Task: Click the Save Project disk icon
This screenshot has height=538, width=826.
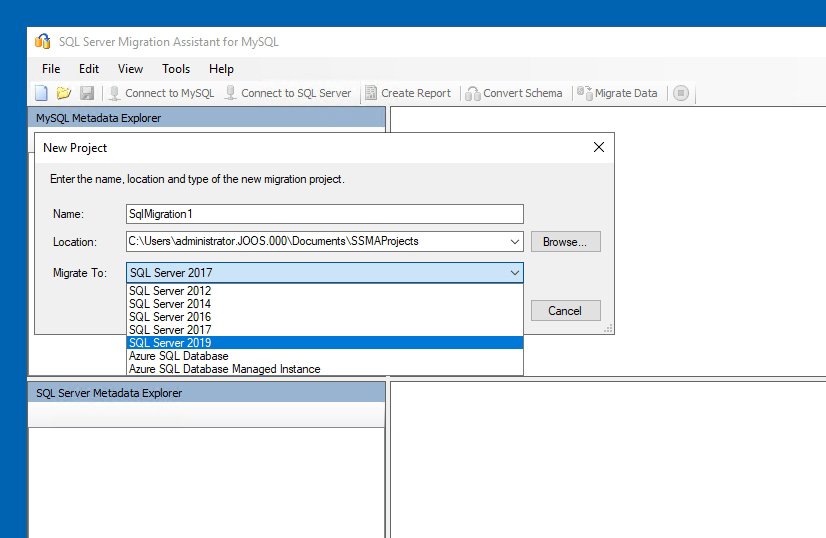Action: pyautogui.click(x=86, y=93)
